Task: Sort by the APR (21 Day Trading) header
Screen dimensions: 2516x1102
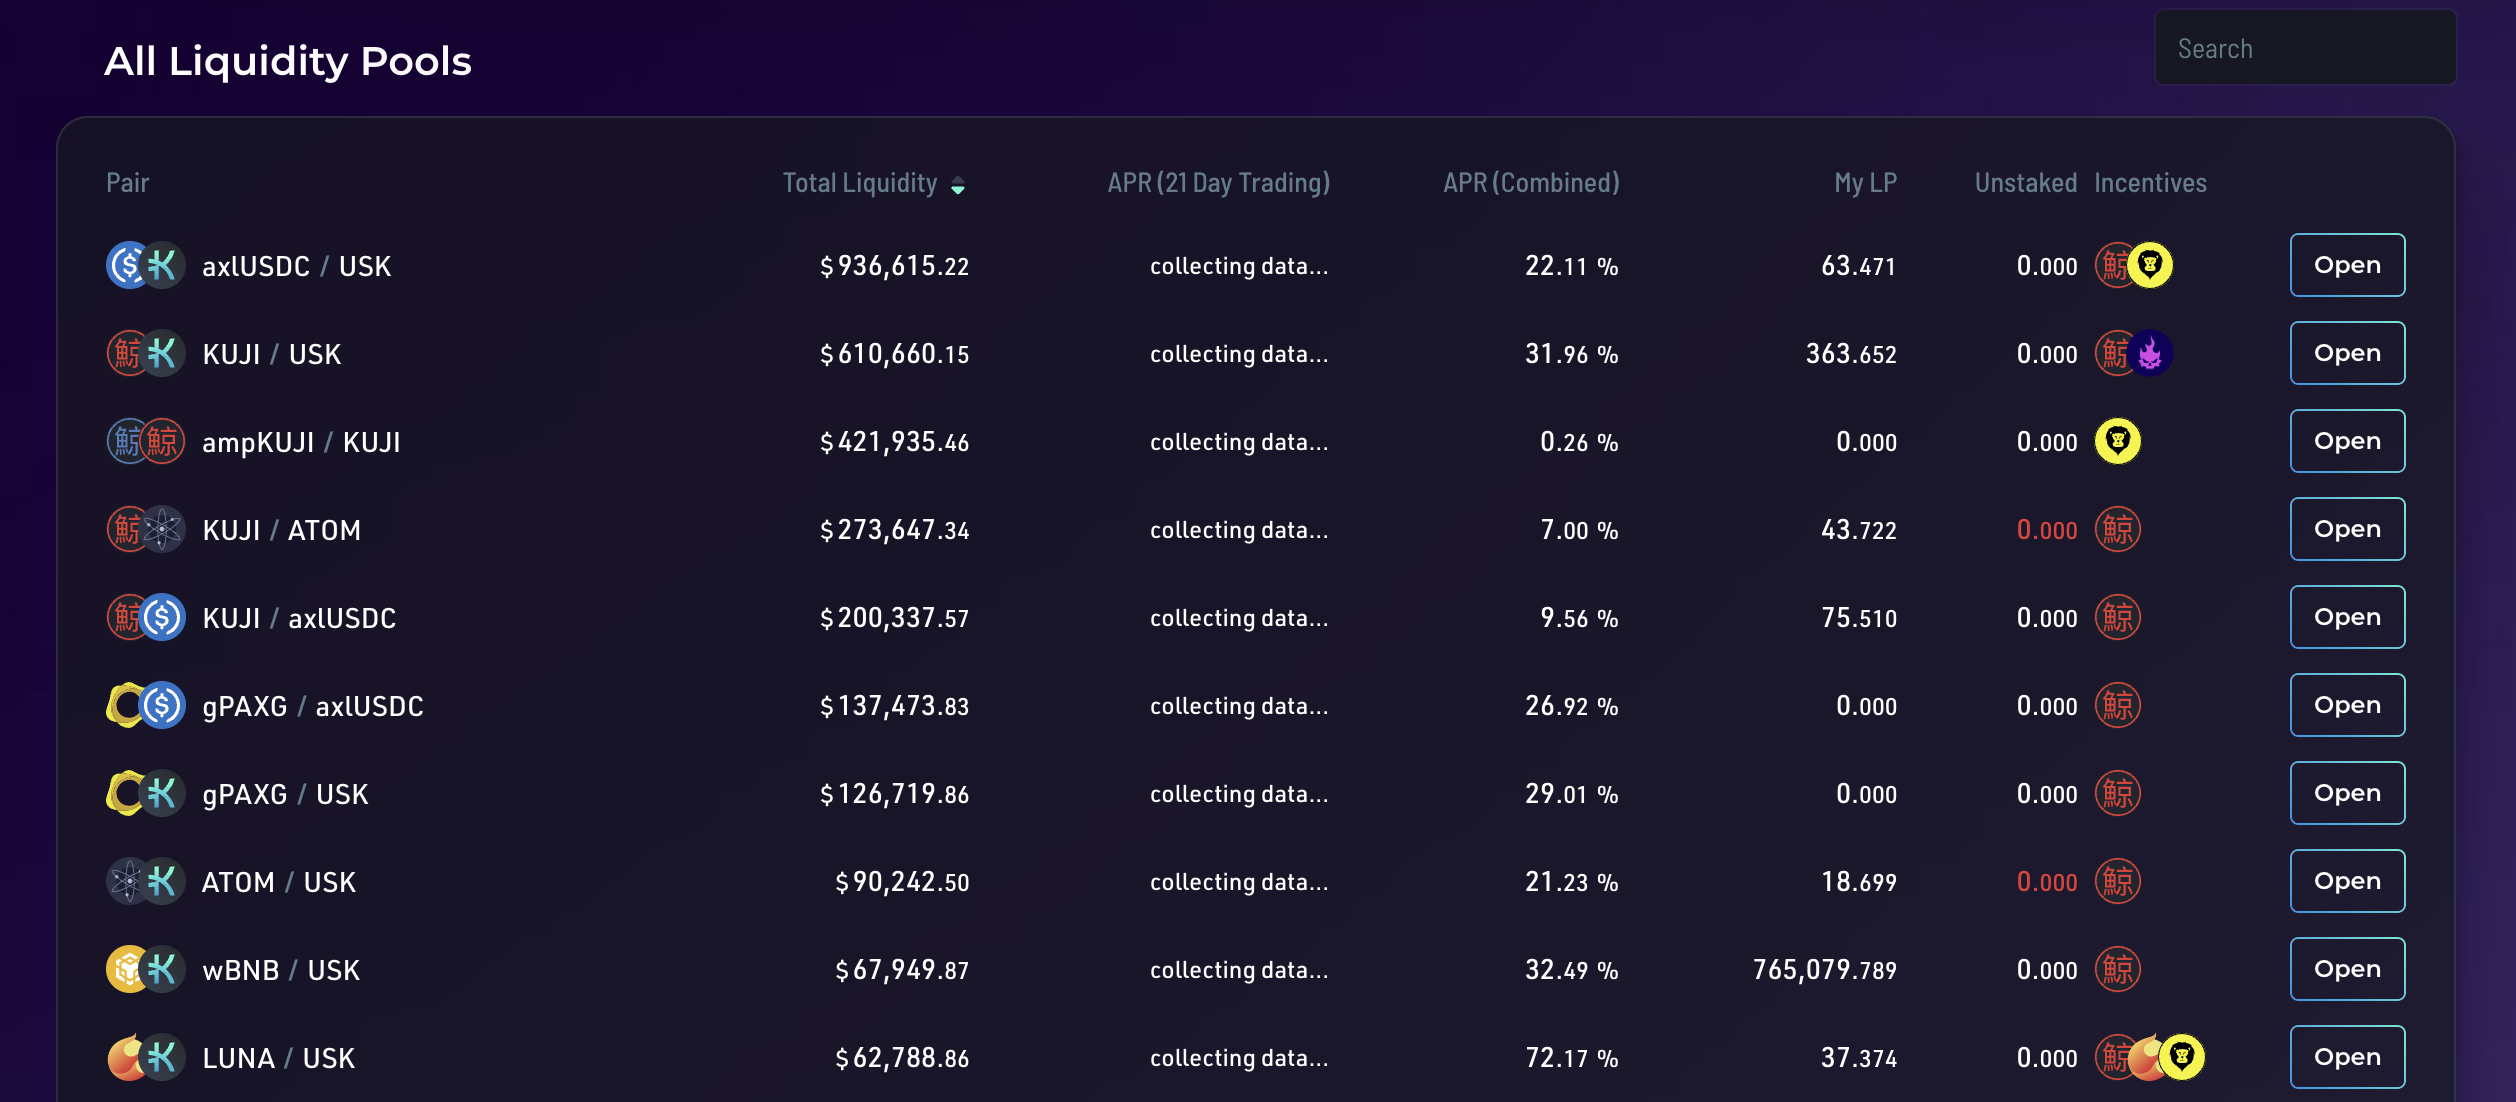Action: [x=1218, y=183]
